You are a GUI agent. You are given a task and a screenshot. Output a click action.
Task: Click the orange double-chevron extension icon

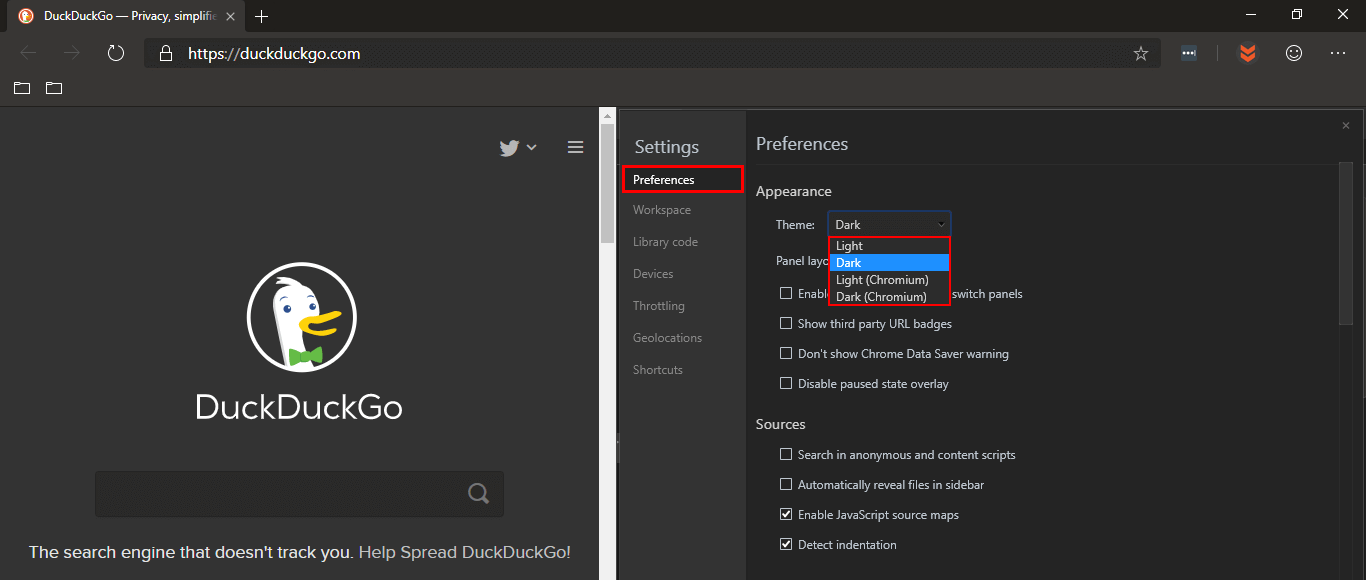click(x=1247, y=54)
